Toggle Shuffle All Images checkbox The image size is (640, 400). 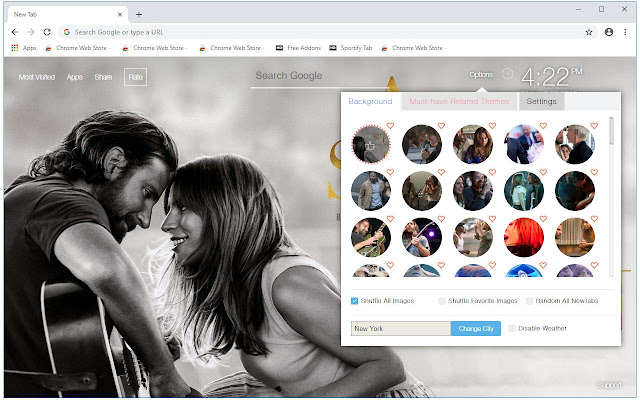pos(354,301)
